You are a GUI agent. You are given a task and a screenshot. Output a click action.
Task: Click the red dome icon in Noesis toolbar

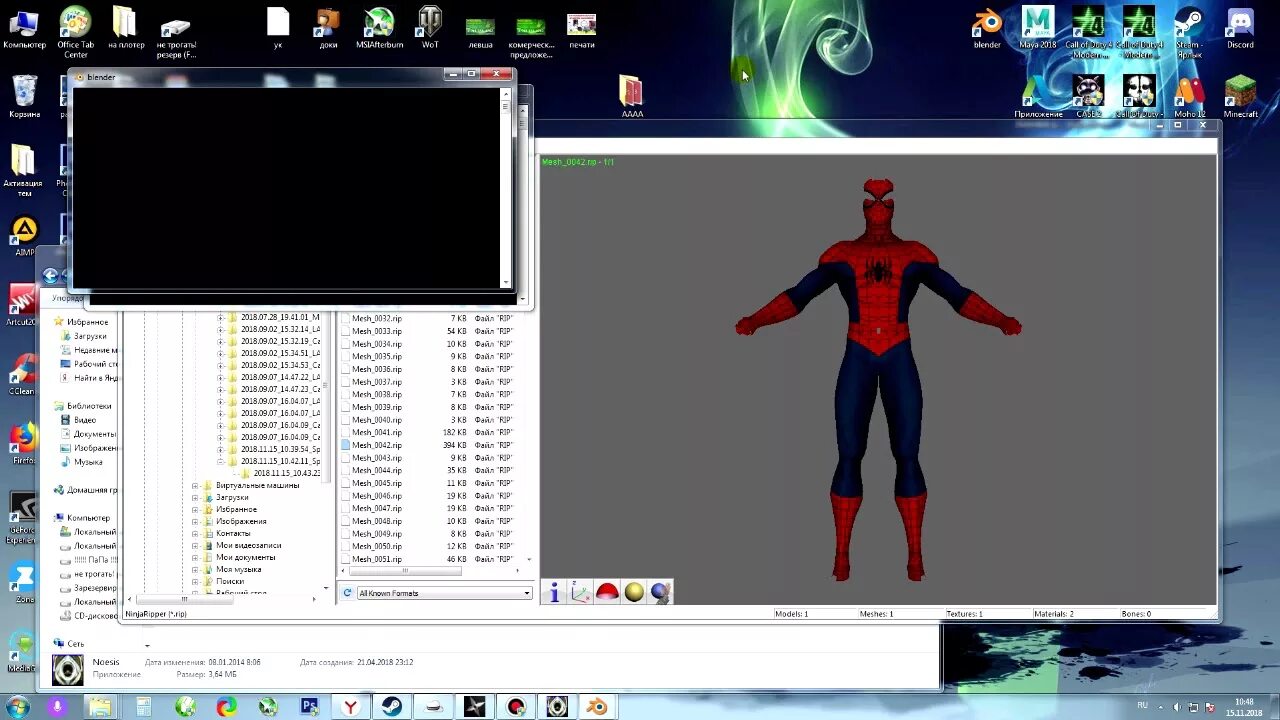click(607, 593)
